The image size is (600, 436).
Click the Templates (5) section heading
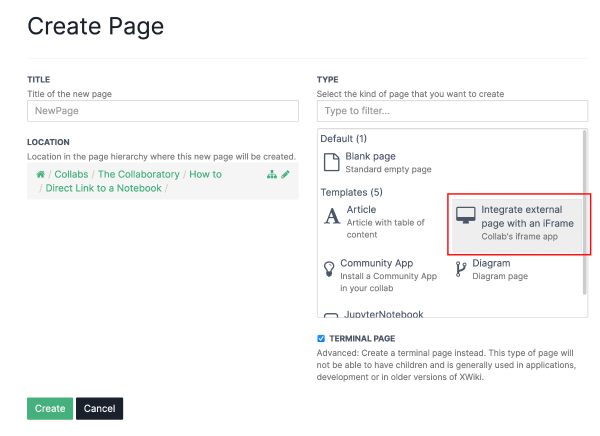(351, 192)
